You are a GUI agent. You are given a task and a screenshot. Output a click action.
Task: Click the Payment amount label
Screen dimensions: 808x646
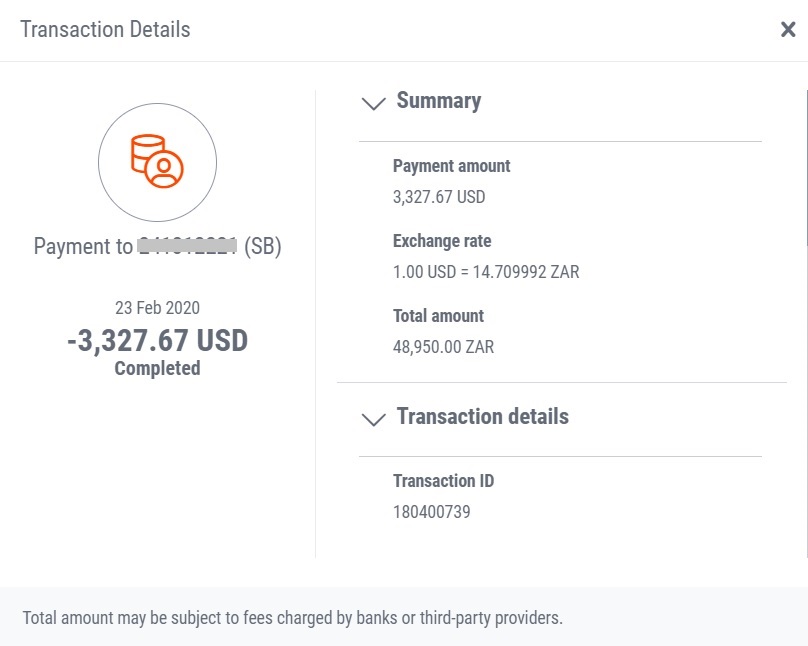pyautogui.click(x=451, y=166)
